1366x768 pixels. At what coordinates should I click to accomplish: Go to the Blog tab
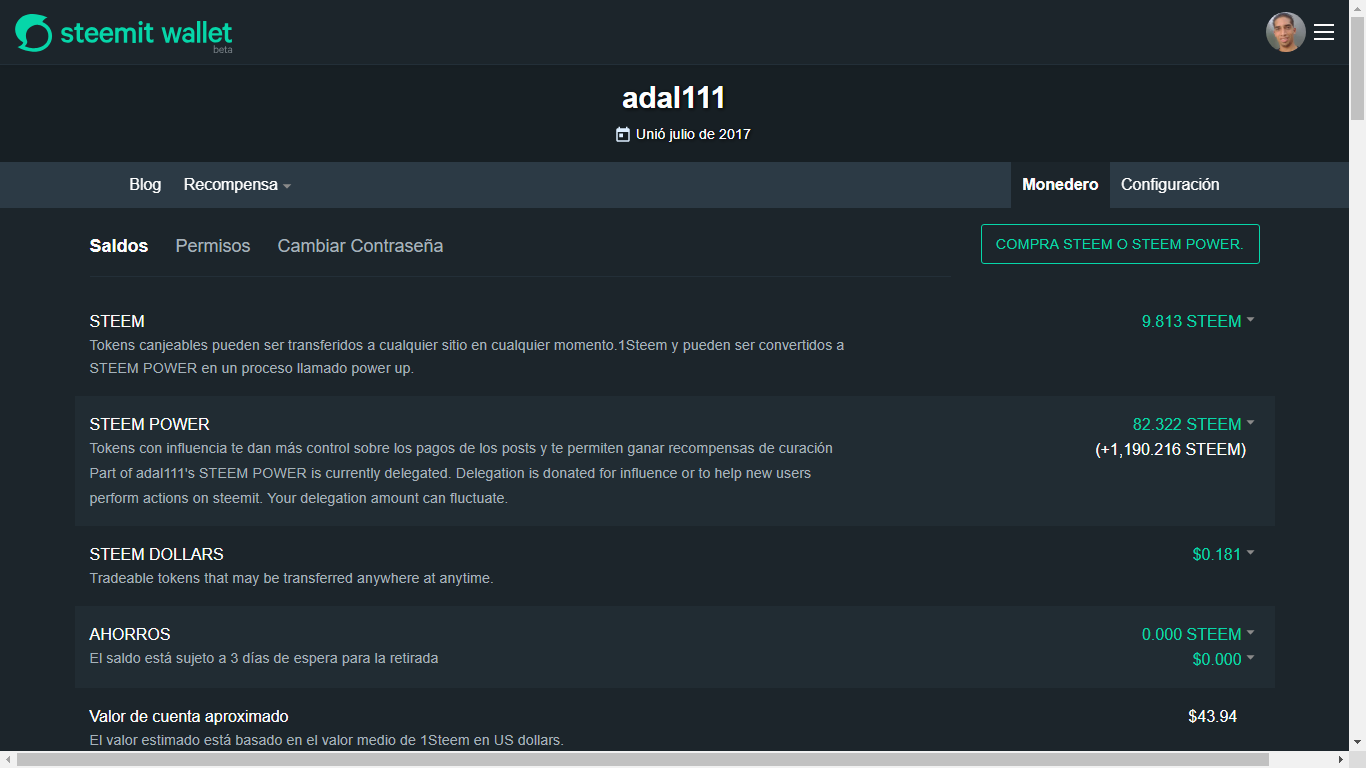145,185
